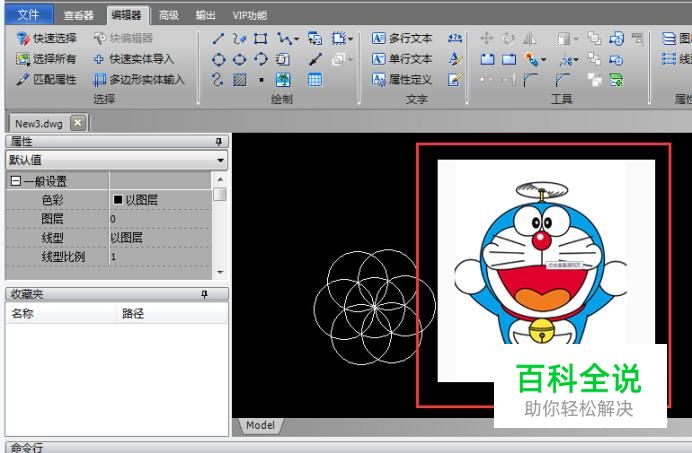Select the Polyline tool icon
The image size is (692, 453).
[284, 39]
